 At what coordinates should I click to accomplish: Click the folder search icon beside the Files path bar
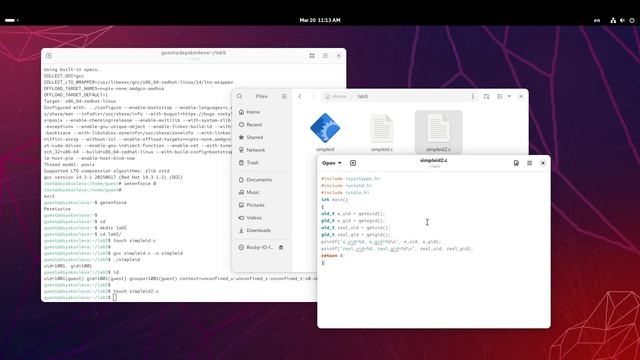(487, 96)
